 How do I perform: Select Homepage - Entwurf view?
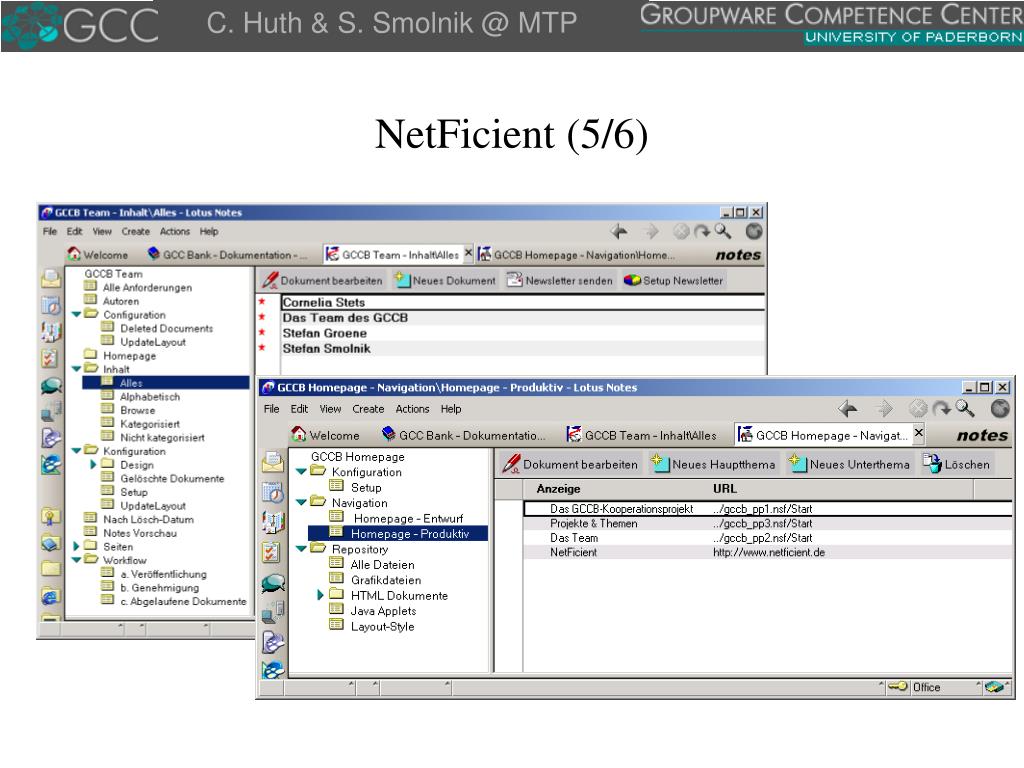click(x=408, y=519)
